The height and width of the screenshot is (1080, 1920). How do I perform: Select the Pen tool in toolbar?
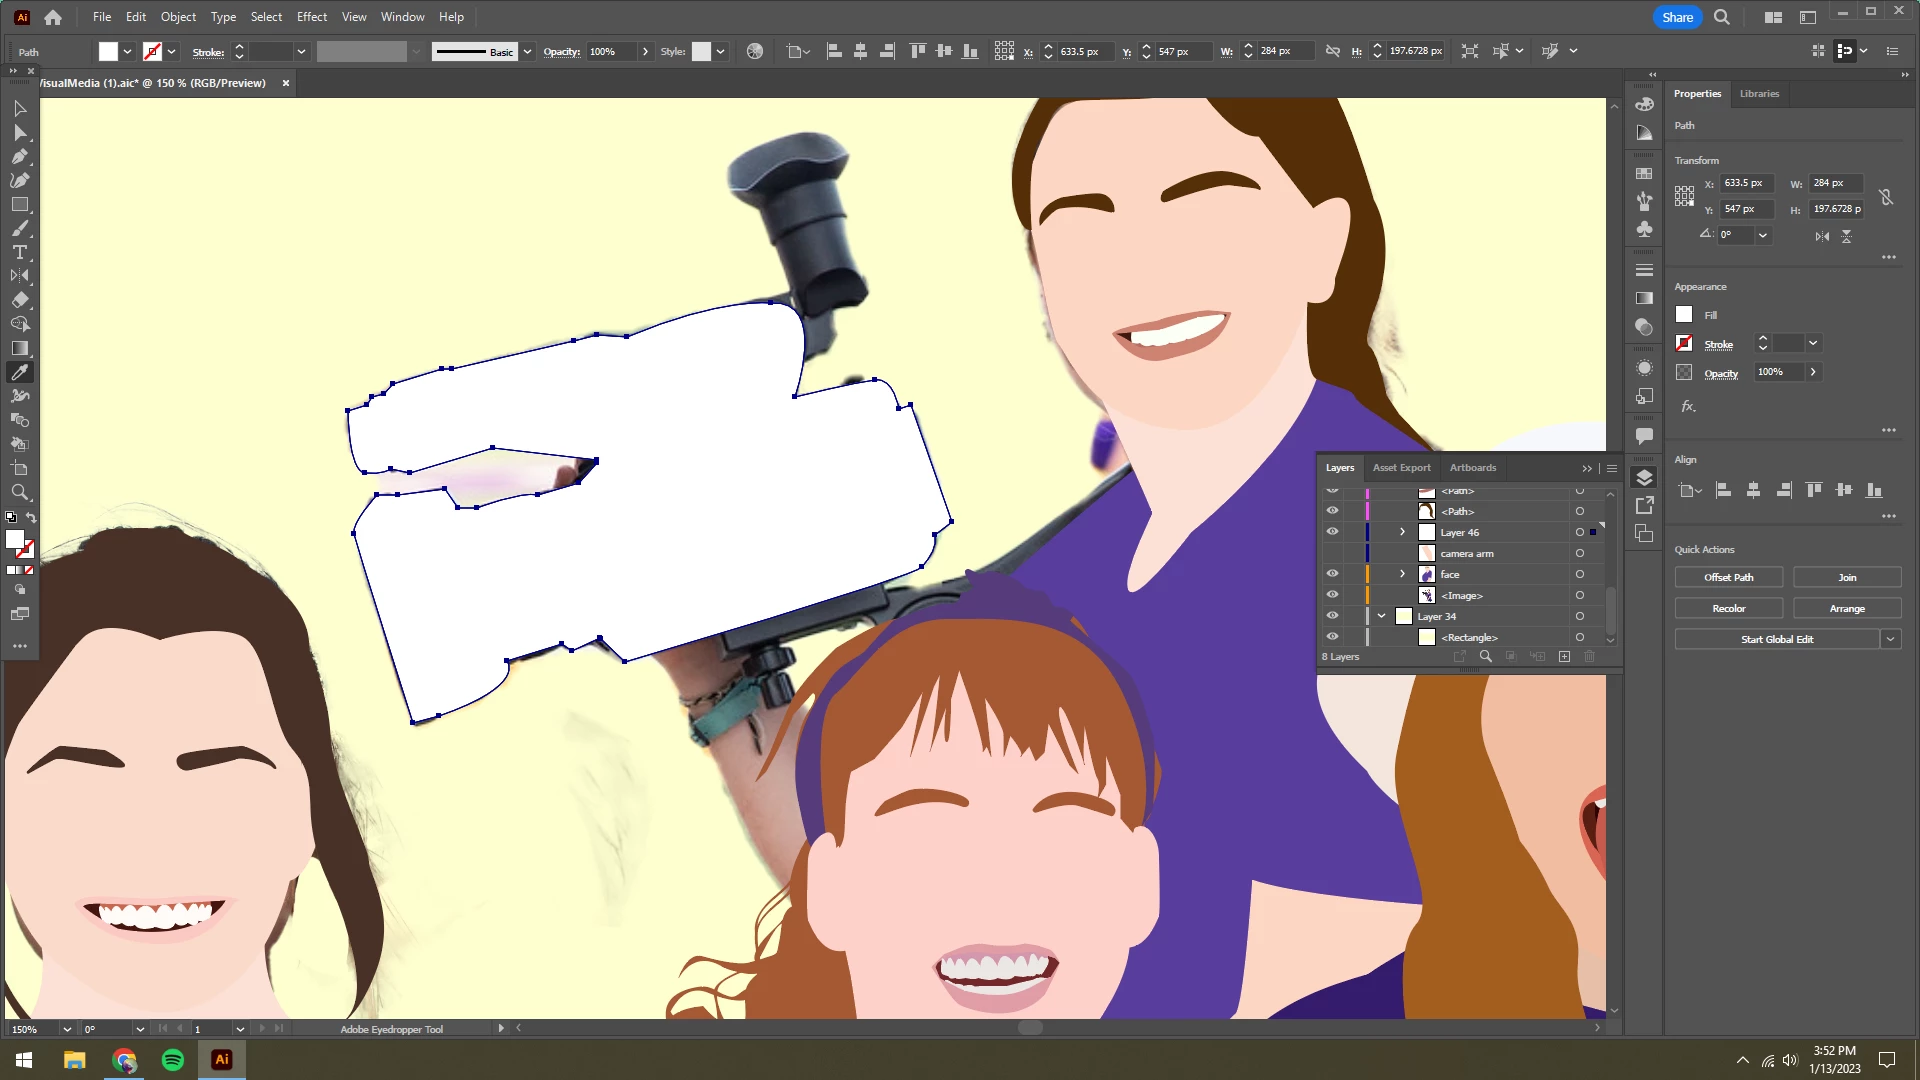pyautogui.click(x=19, y=157)
